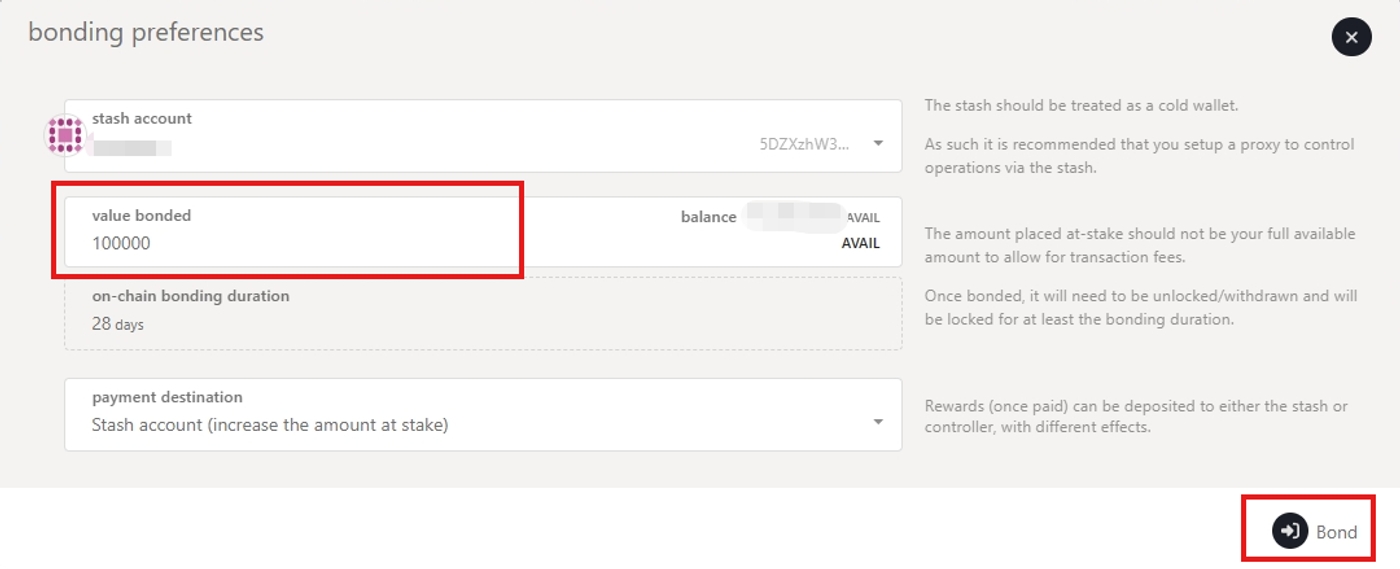Click the stash account identicon

click(x=65, y=135)
